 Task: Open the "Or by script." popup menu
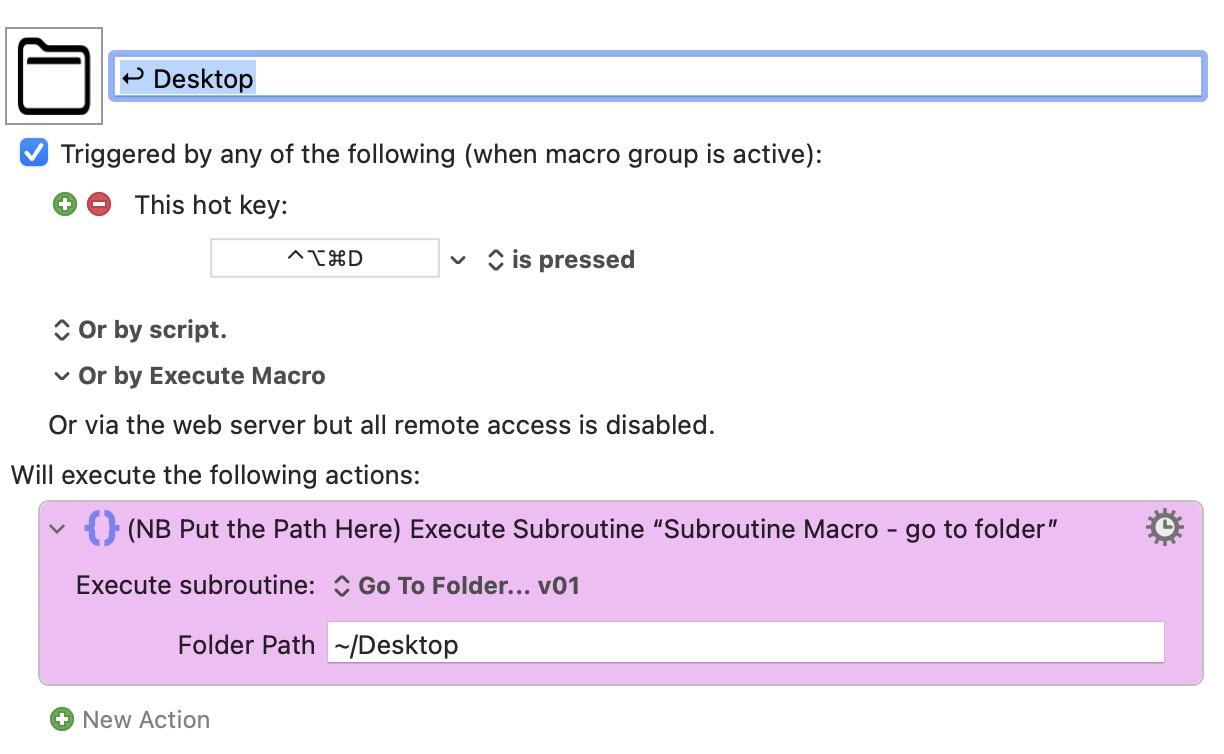(x=139, y=329)
